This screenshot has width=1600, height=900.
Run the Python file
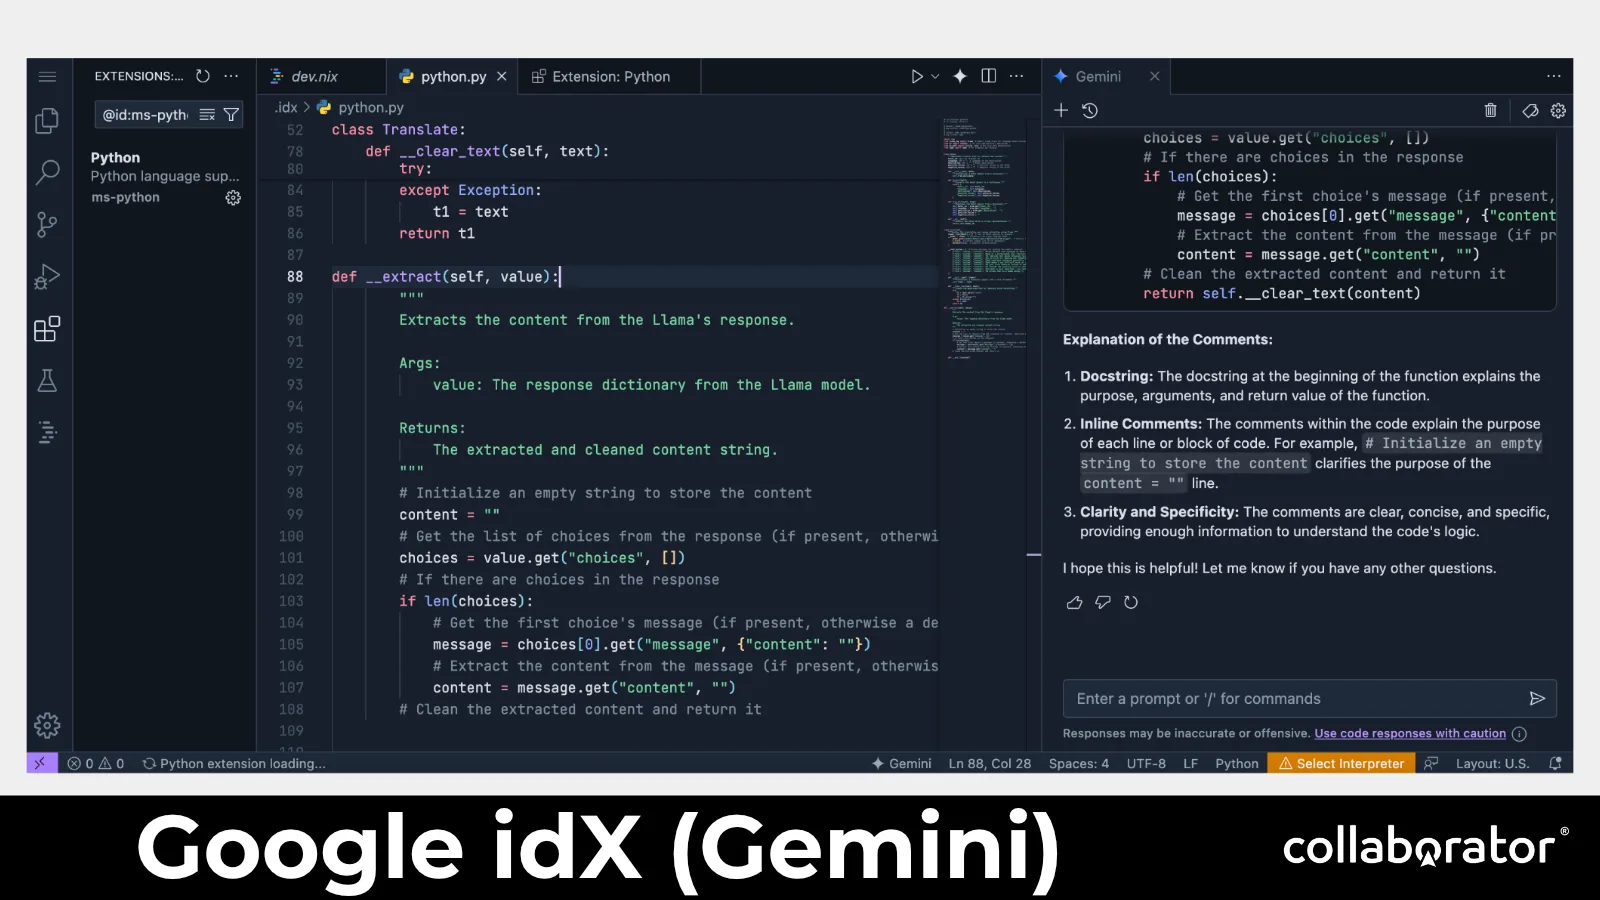point(917,76)
